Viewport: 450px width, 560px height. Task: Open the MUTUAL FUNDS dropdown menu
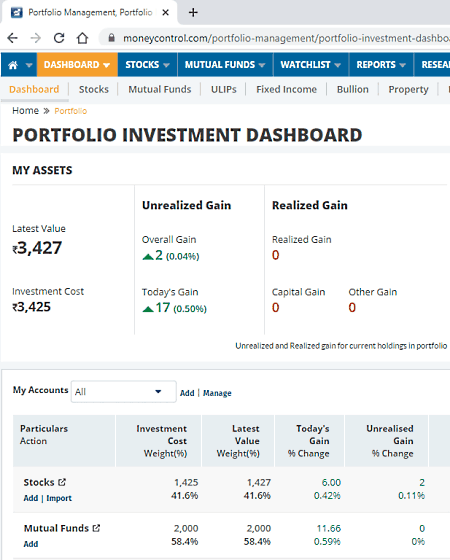[225, 65]
